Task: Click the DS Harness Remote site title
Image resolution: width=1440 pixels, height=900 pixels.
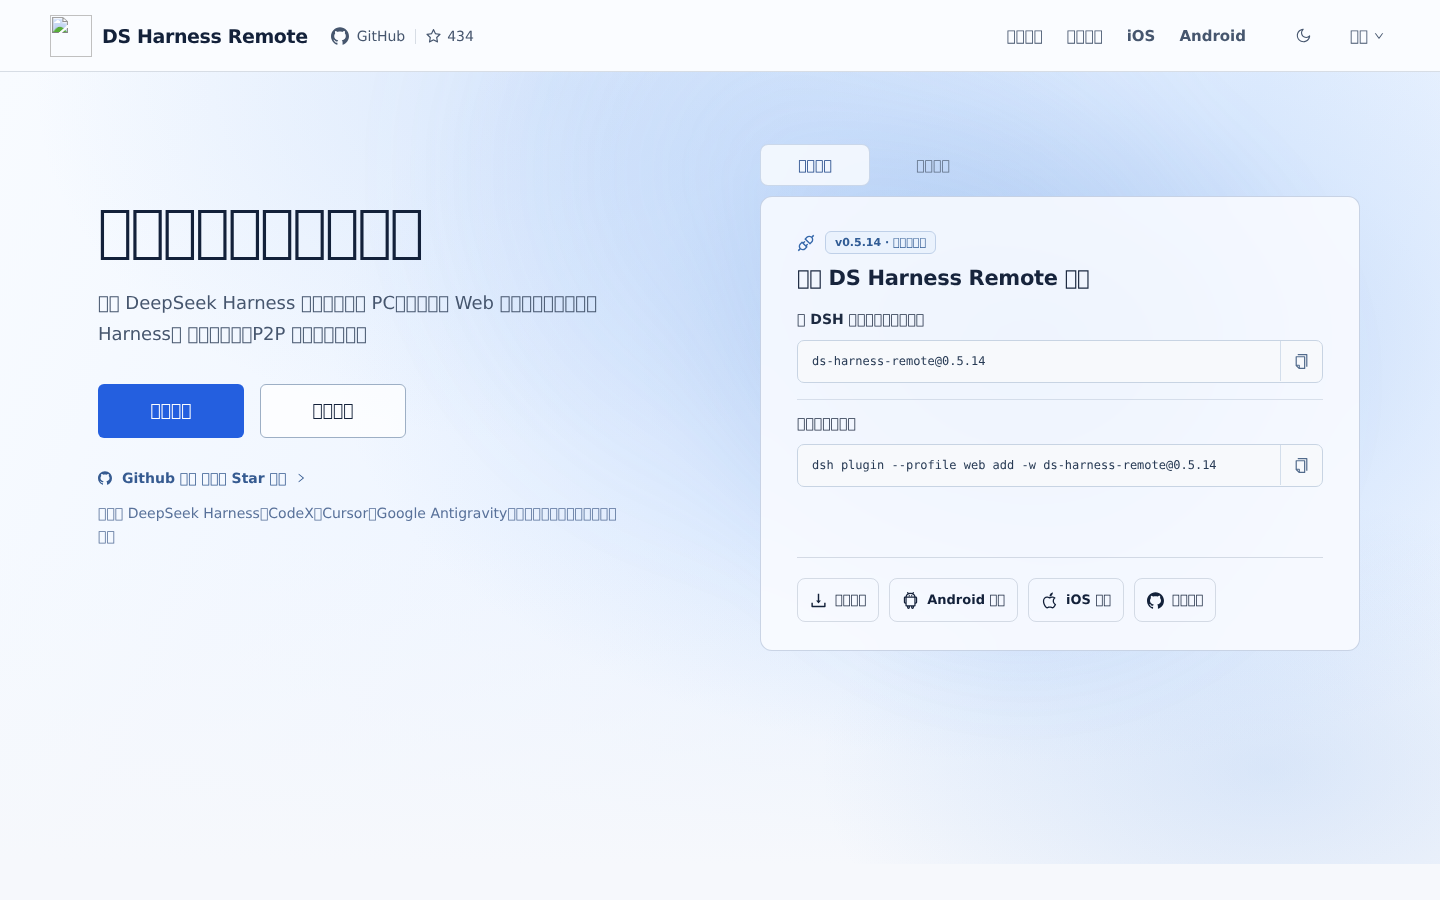Action: (205, 36)
